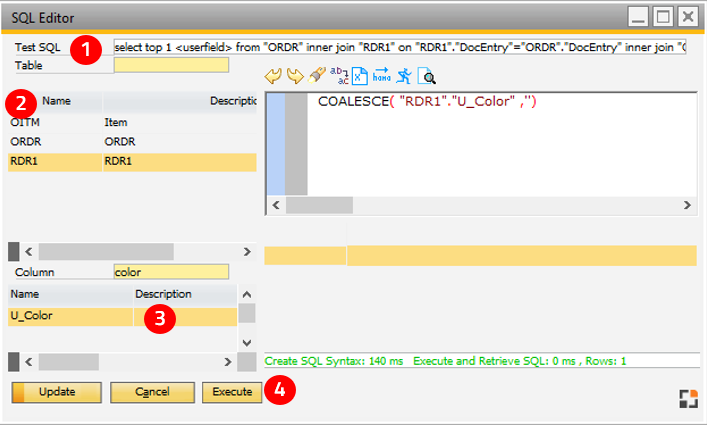Click the Table filter input field
This screenshot has width=707, height=427.
(x=171, y=65)
